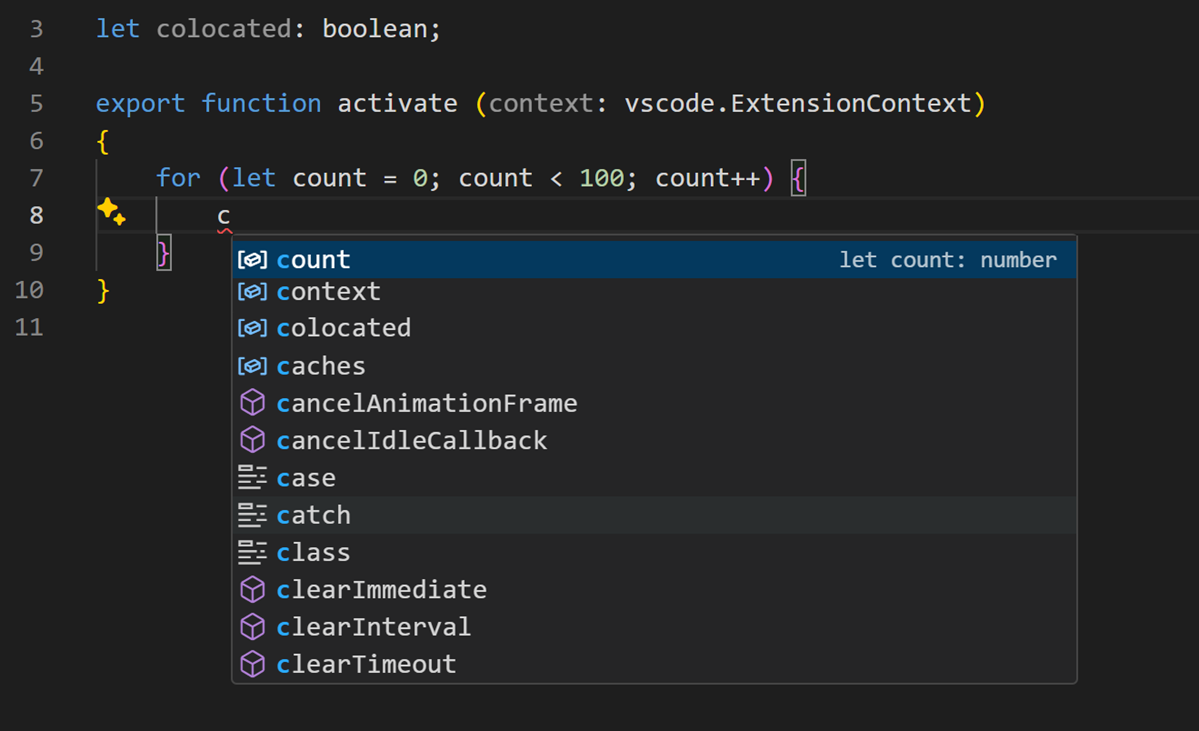The height and width of the screenshot is (731, 1199).
Task: Click line number 7 in the gutter
Action: pyautogui.click(x=36, y=177)
